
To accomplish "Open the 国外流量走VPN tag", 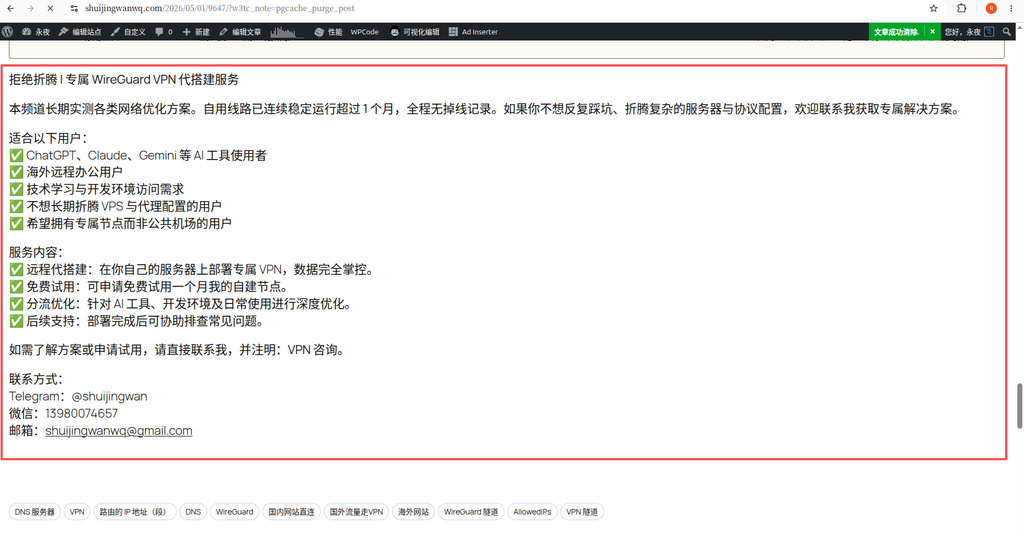I will pyautogui.click(x=357, y=512).
